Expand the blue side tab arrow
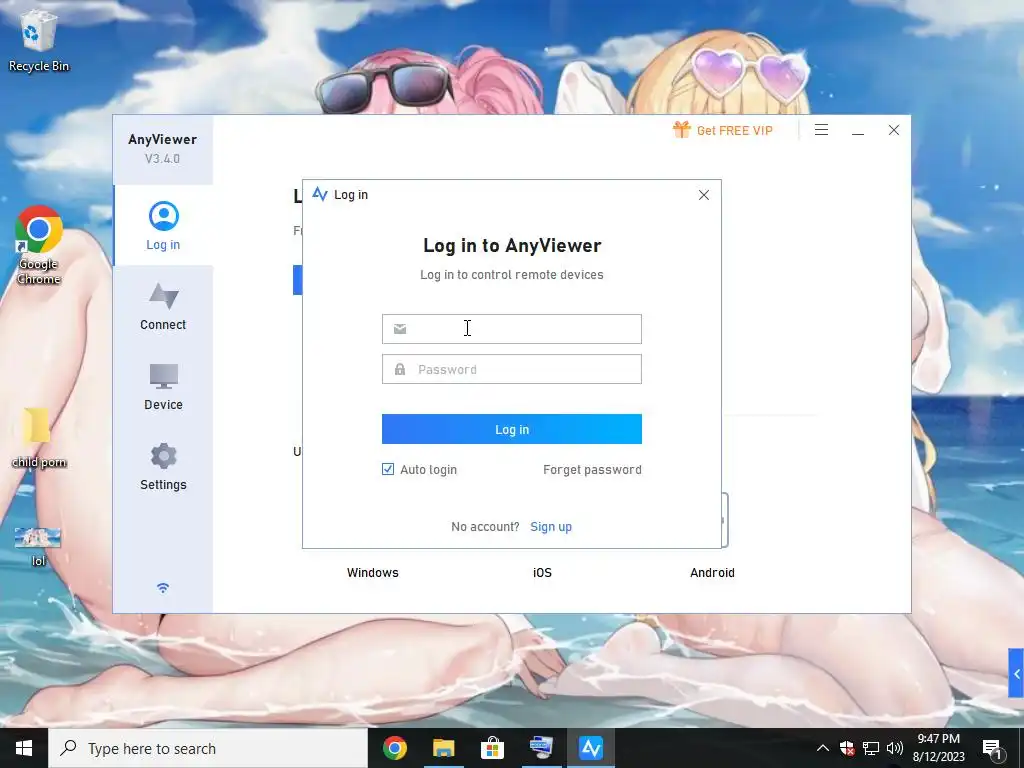This screenshot has width=1024, height=768. pos(1016,673)
